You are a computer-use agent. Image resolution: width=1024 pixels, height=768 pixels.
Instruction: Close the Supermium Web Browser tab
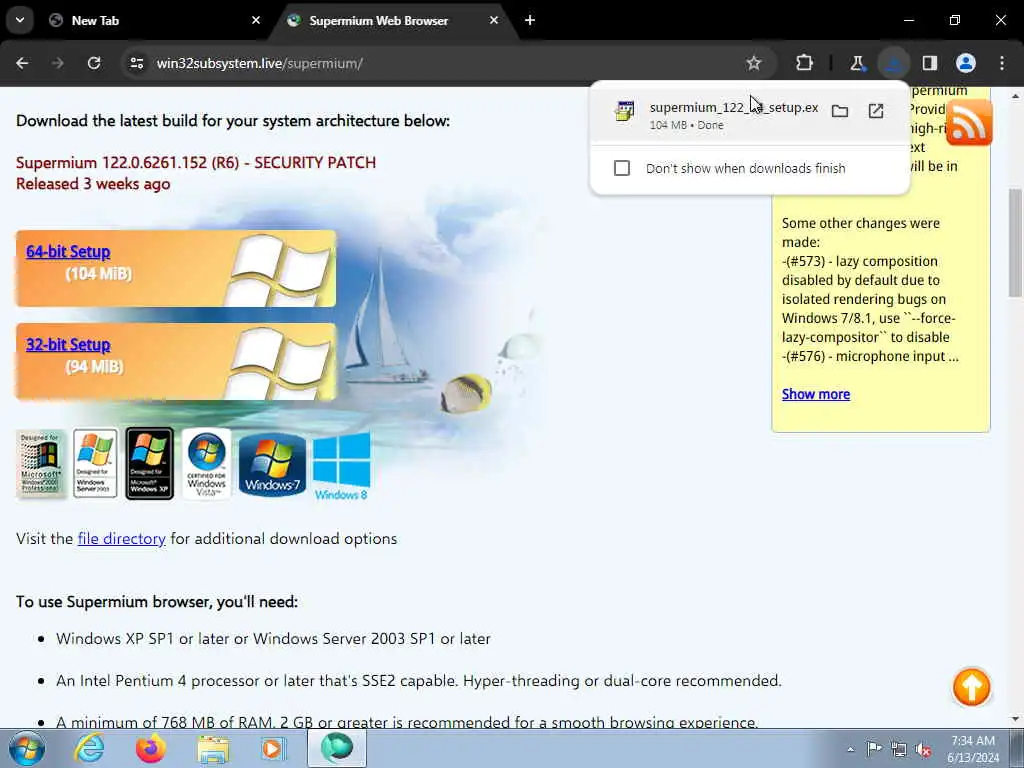pos(494,20)
